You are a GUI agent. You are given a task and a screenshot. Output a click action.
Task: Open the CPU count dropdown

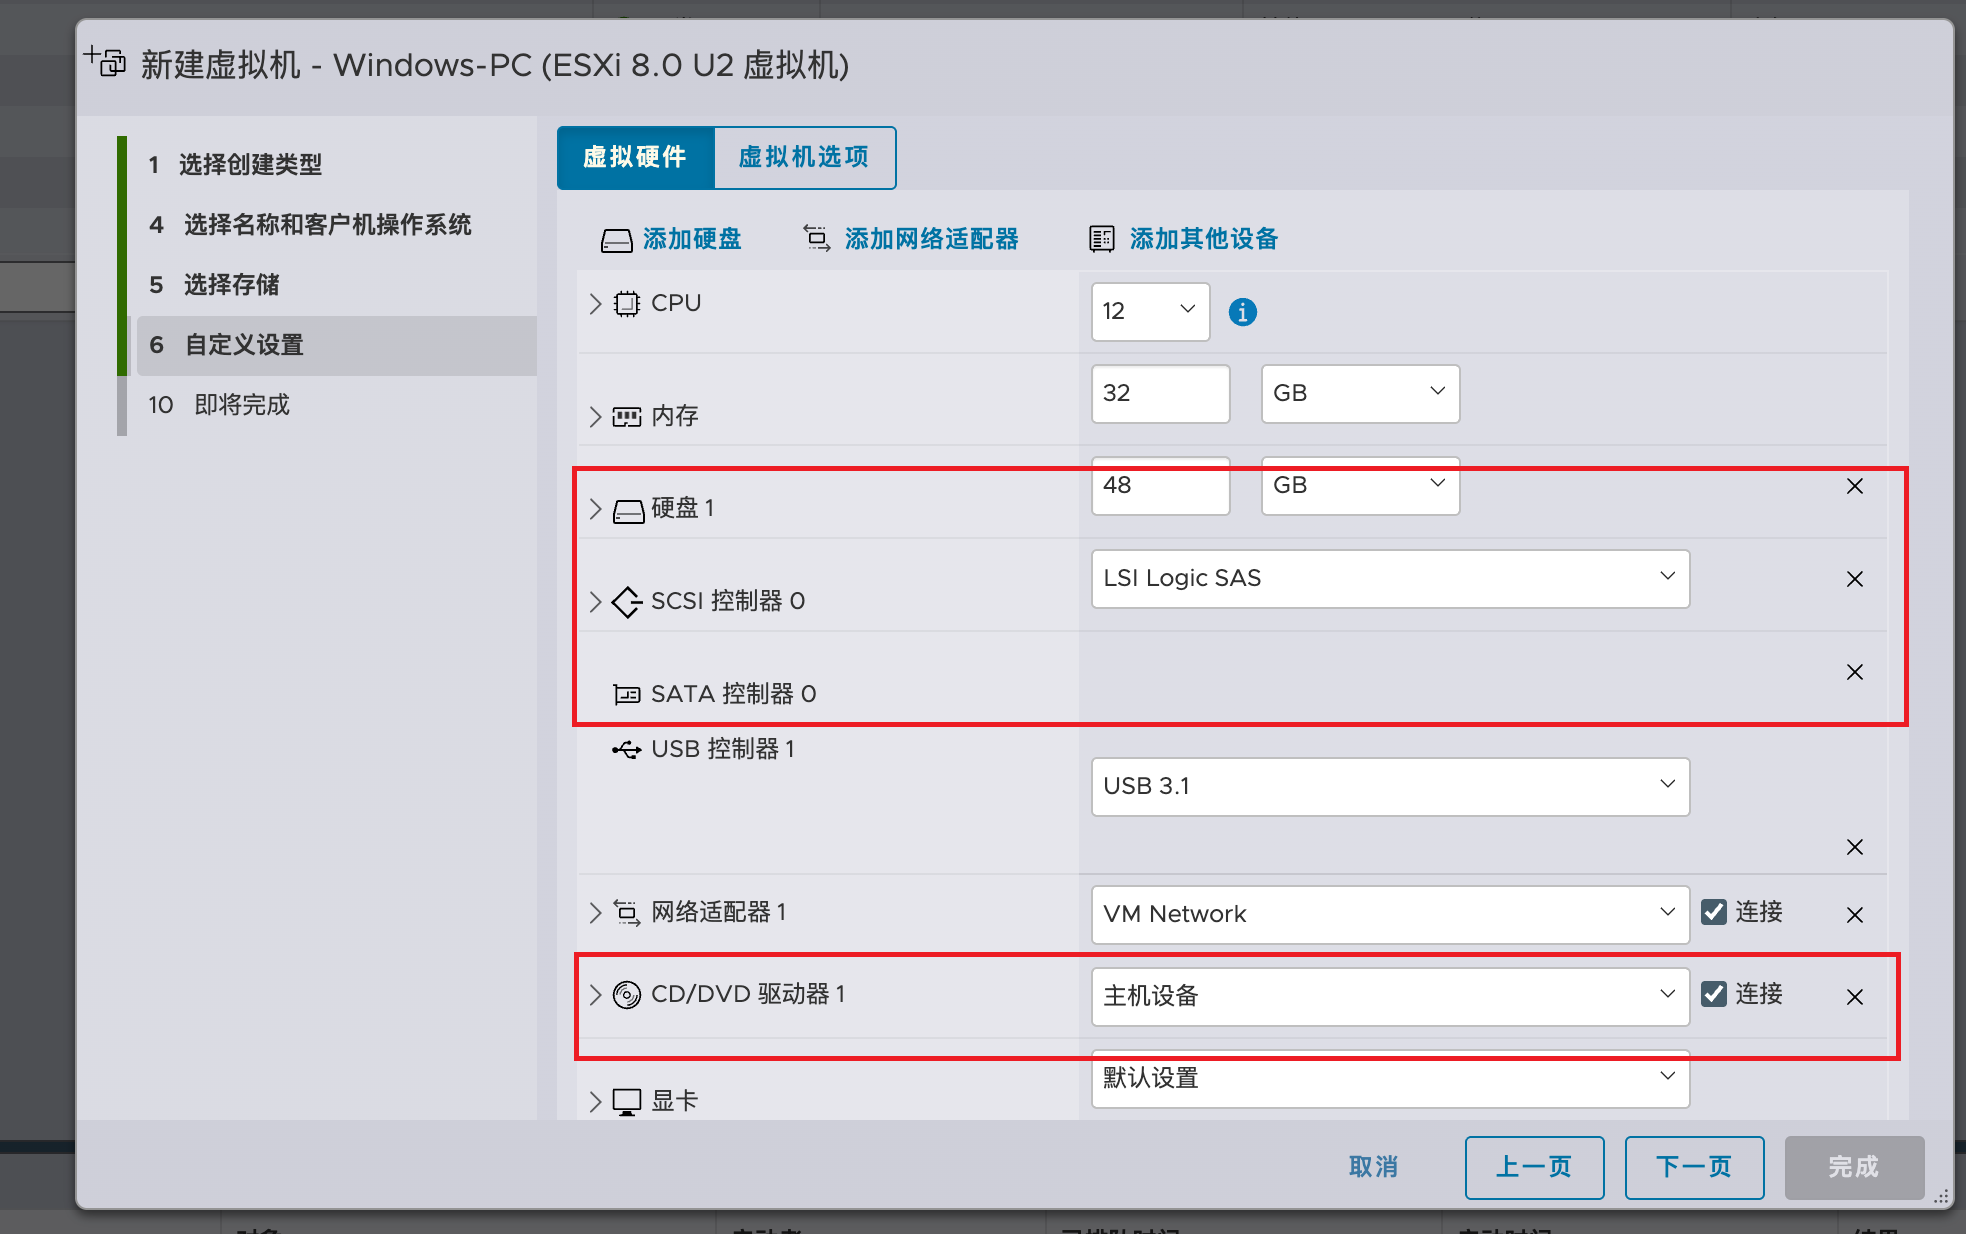coord(1150,311)
